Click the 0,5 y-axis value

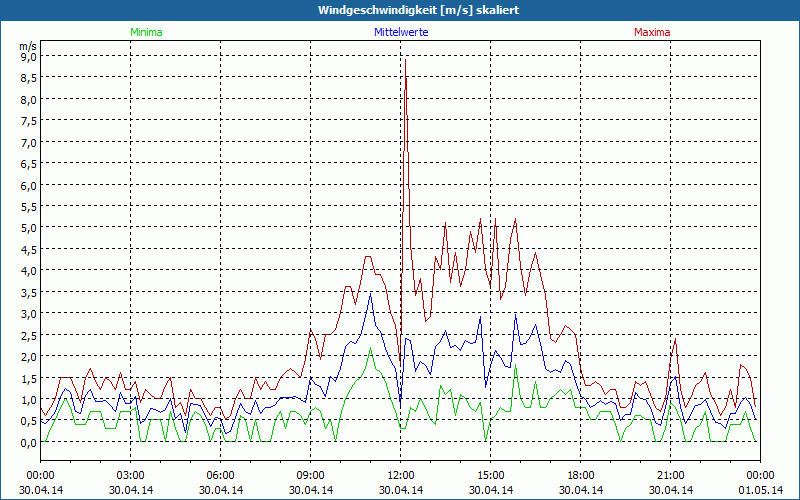pyautogui.click(x=29, y=421)
